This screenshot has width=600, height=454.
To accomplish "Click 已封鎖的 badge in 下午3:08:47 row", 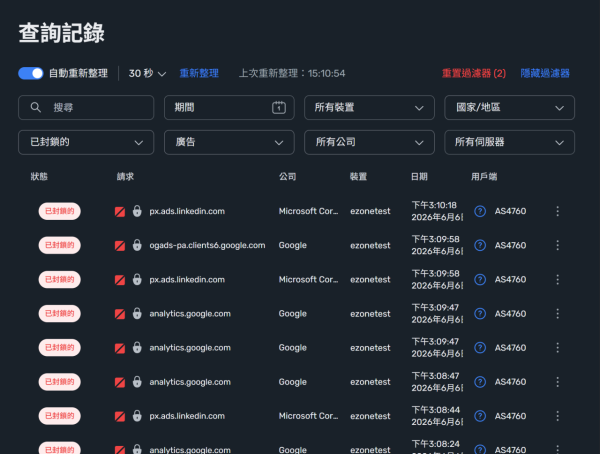I will tap(60, 382).
